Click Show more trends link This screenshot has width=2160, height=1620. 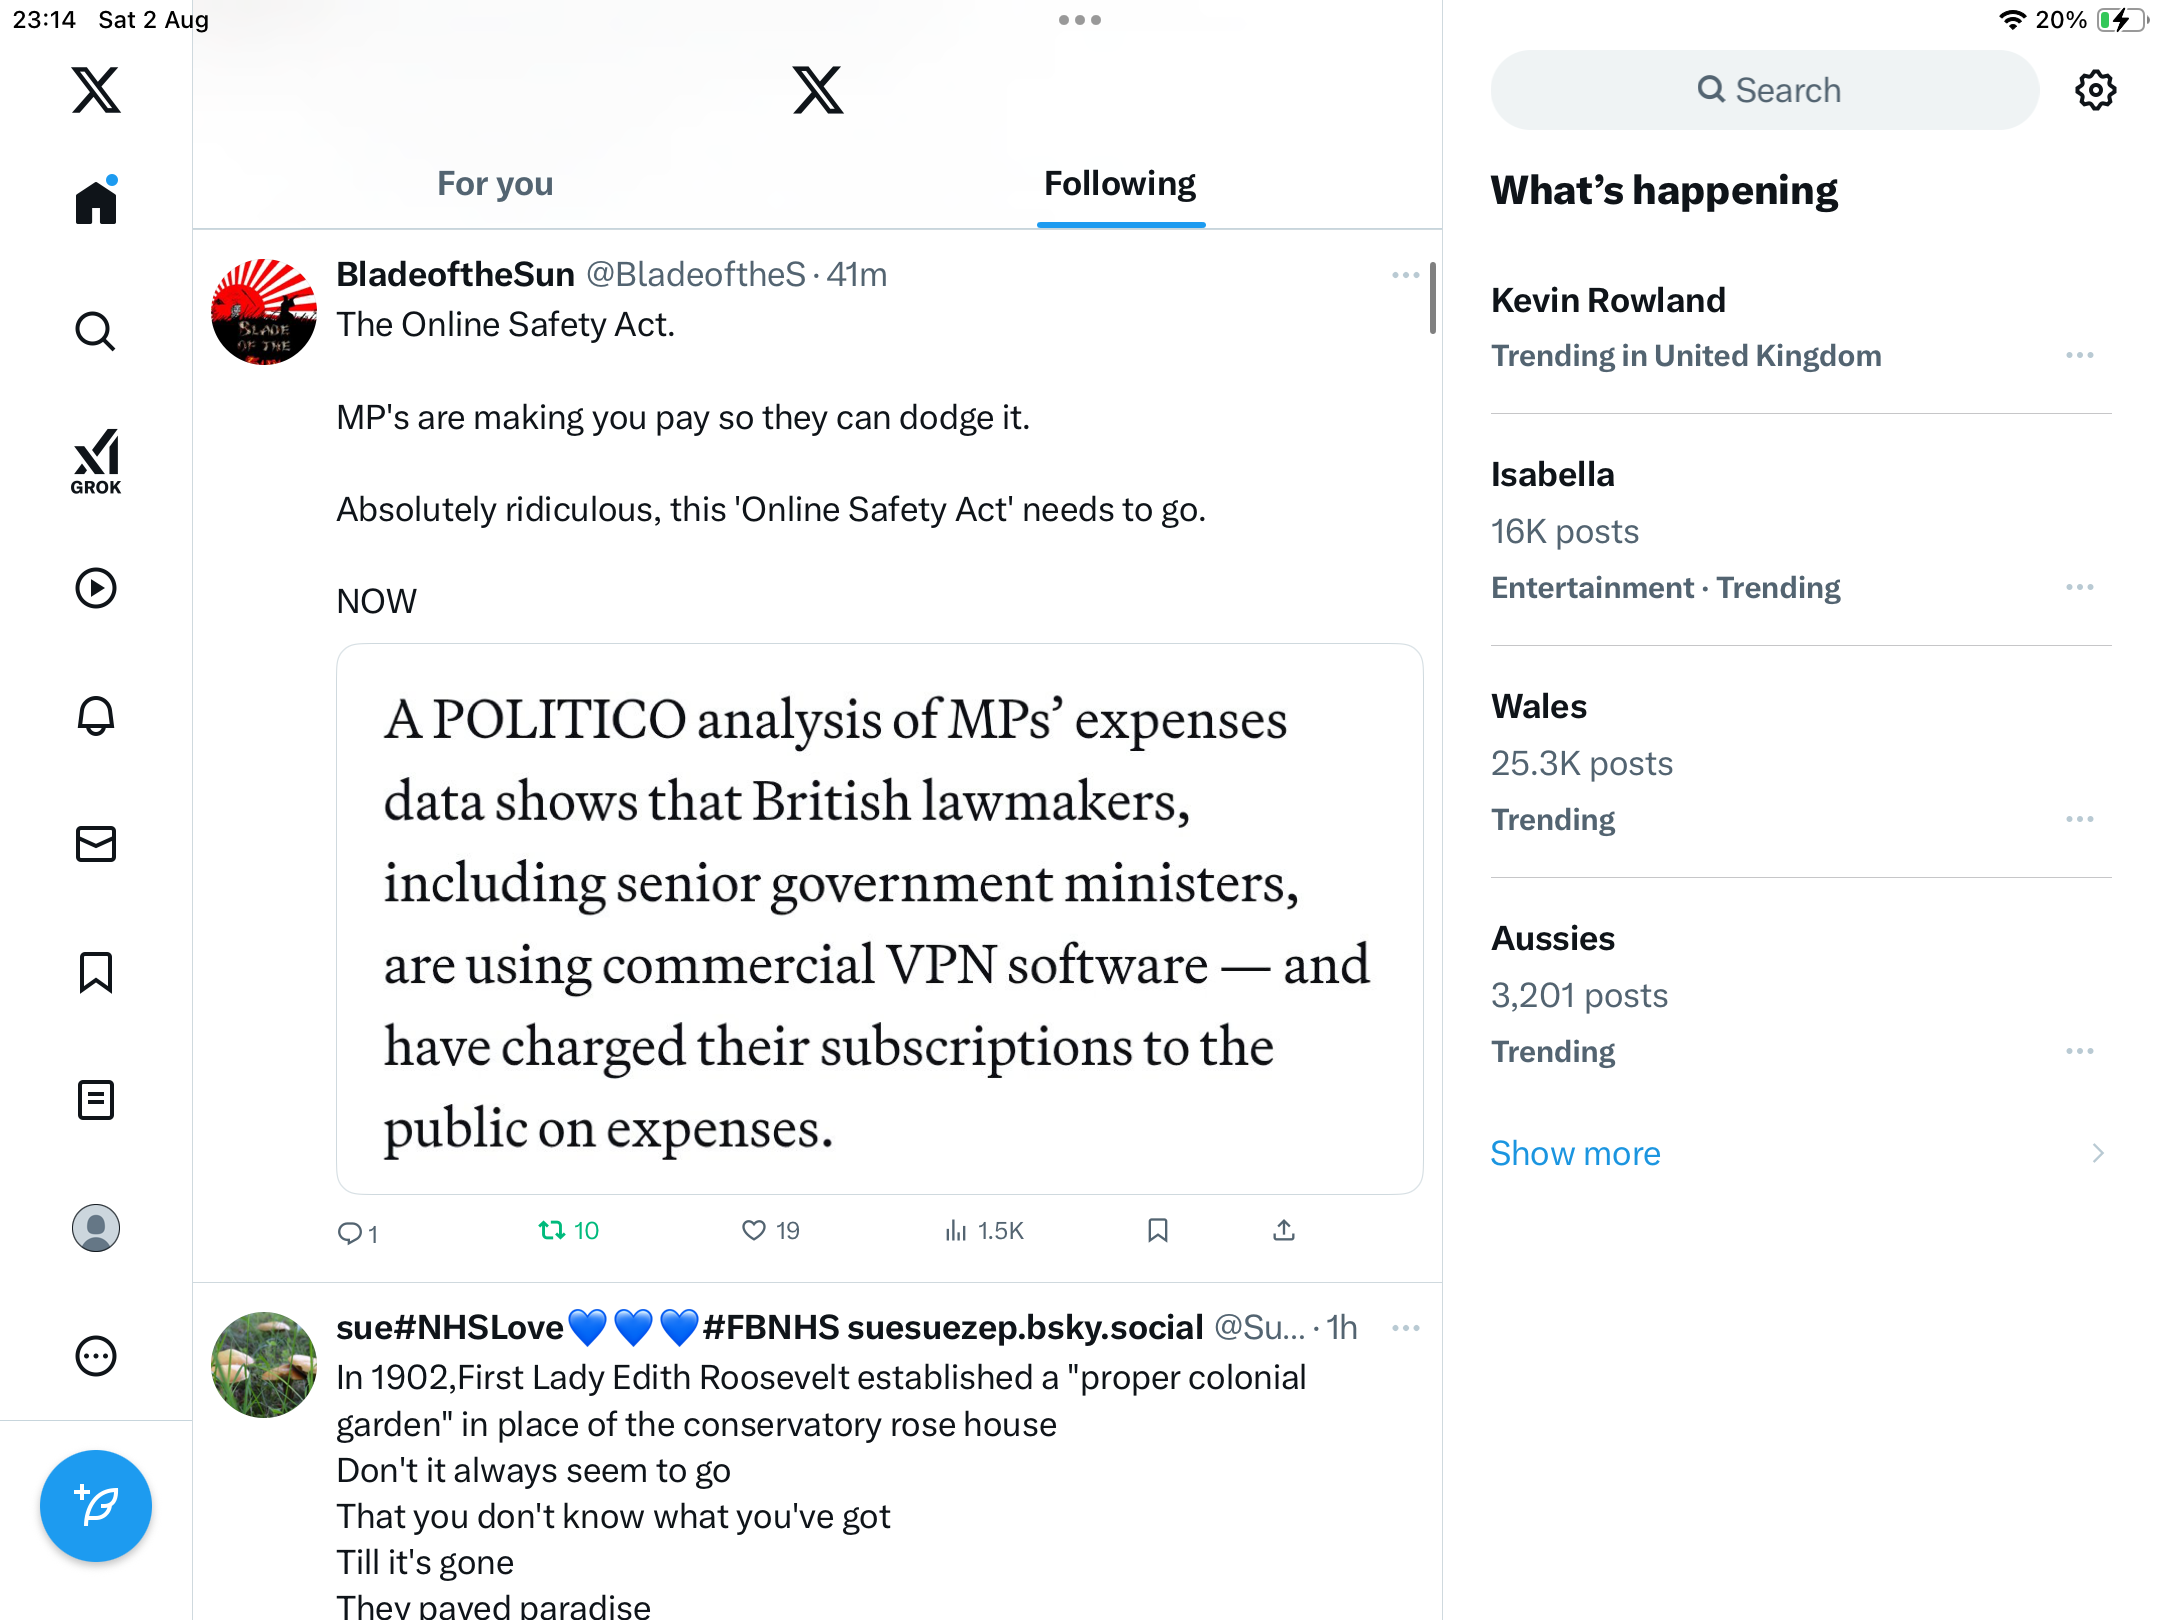1575,1153
